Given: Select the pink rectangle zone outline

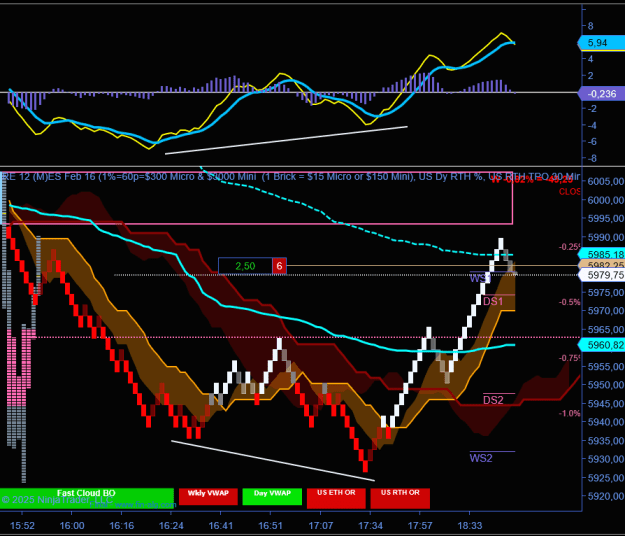Looking at the screenshot, I should pyautogui.click(x=257, y=224).
